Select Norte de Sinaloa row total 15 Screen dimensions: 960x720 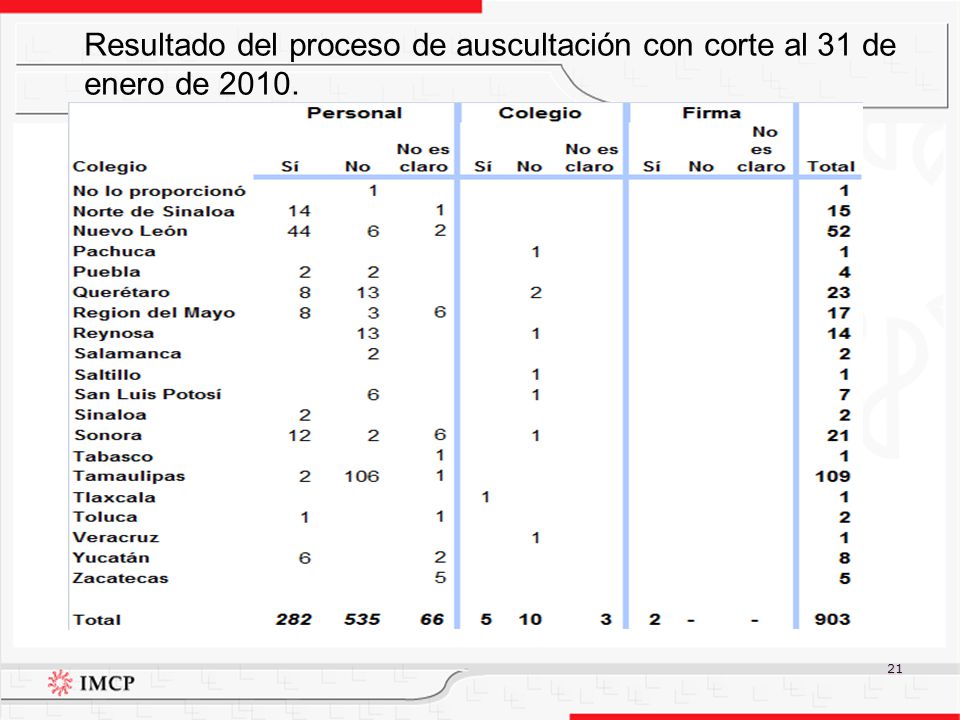[x=839, y=211]
